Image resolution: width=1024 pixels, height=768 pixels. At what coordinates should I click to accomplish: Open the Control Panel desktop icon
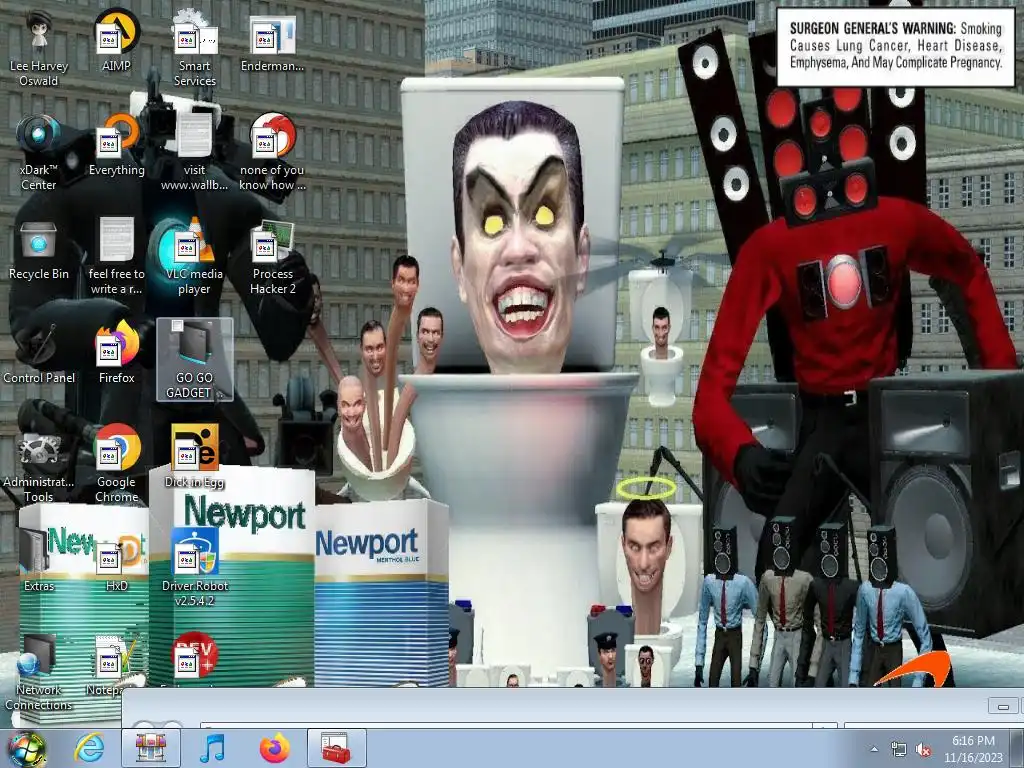39,353
